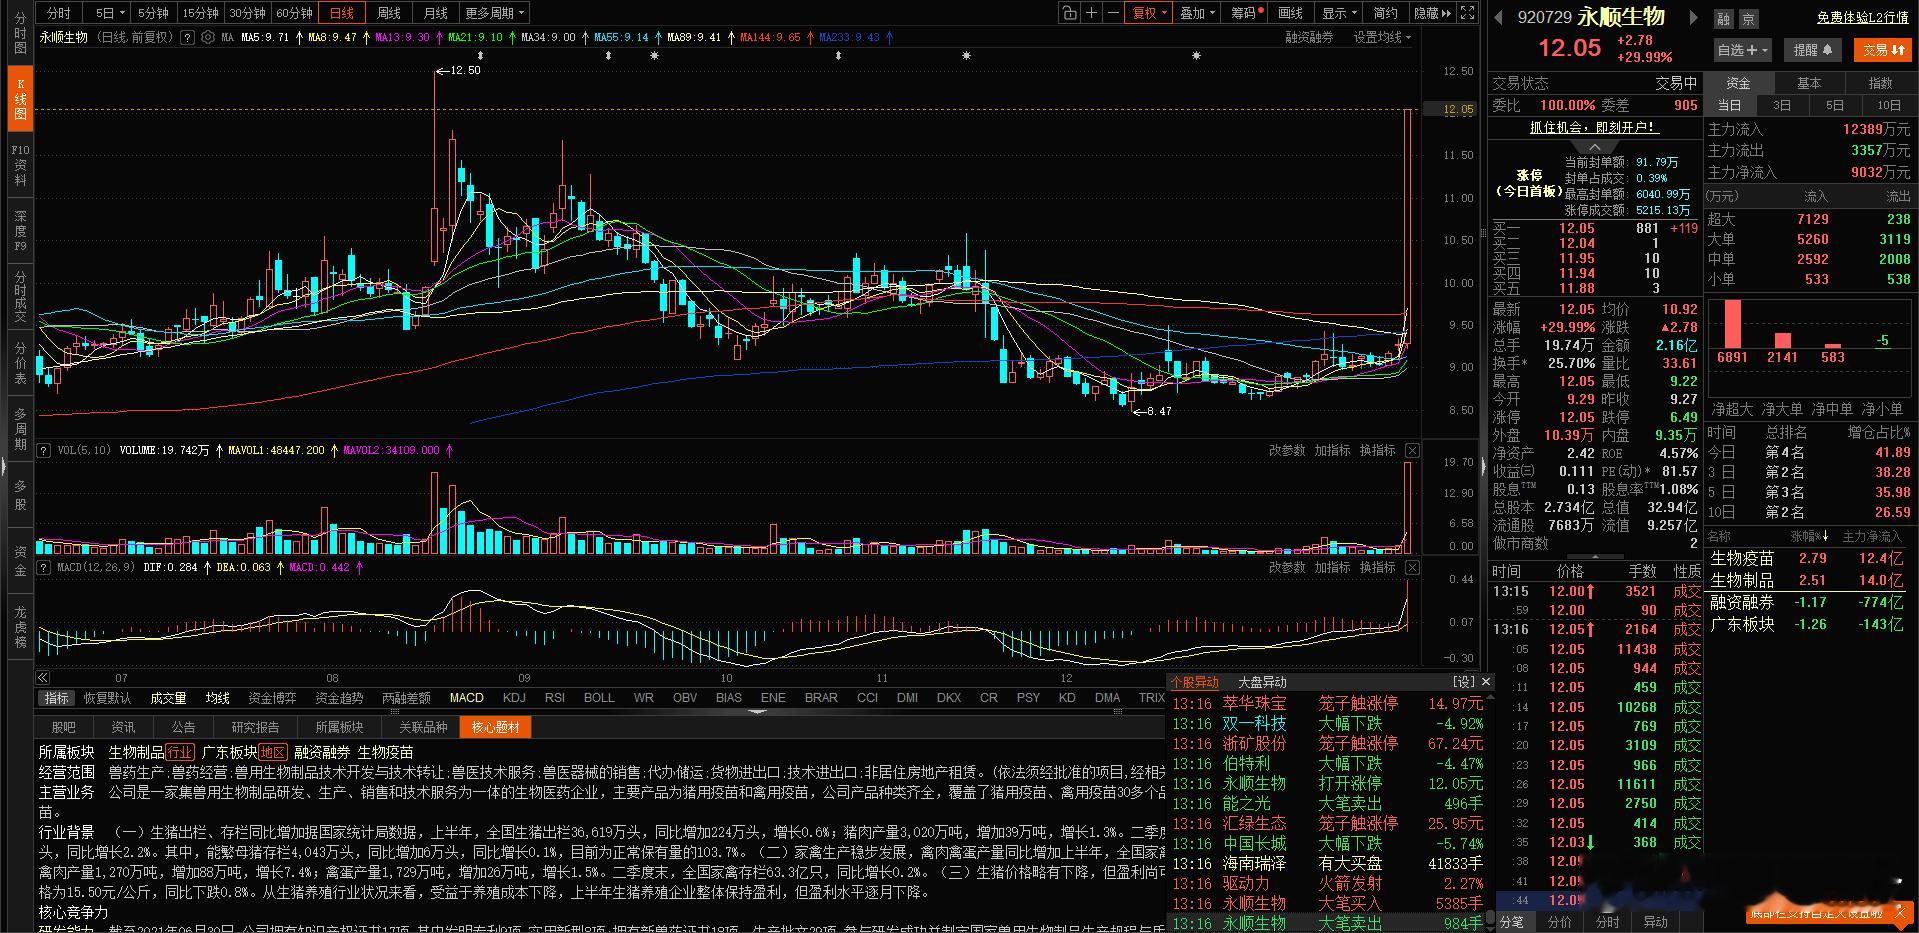Toggle fullscreen chart icon
The height and width of the screenshot is (933, 1919).
click(1467, 13)
